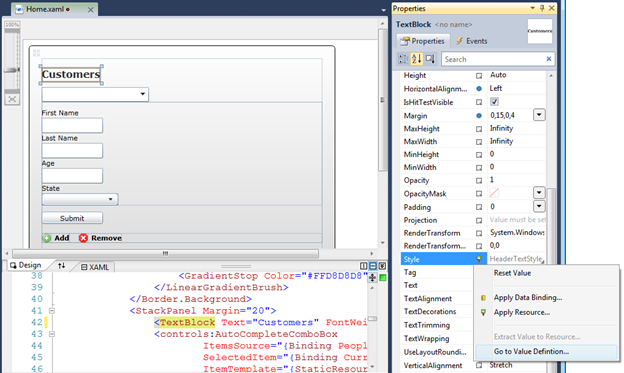This screenshot has height=373, width=624.
Task: Click the Opacity property marker square
Action: click(479, 181)
